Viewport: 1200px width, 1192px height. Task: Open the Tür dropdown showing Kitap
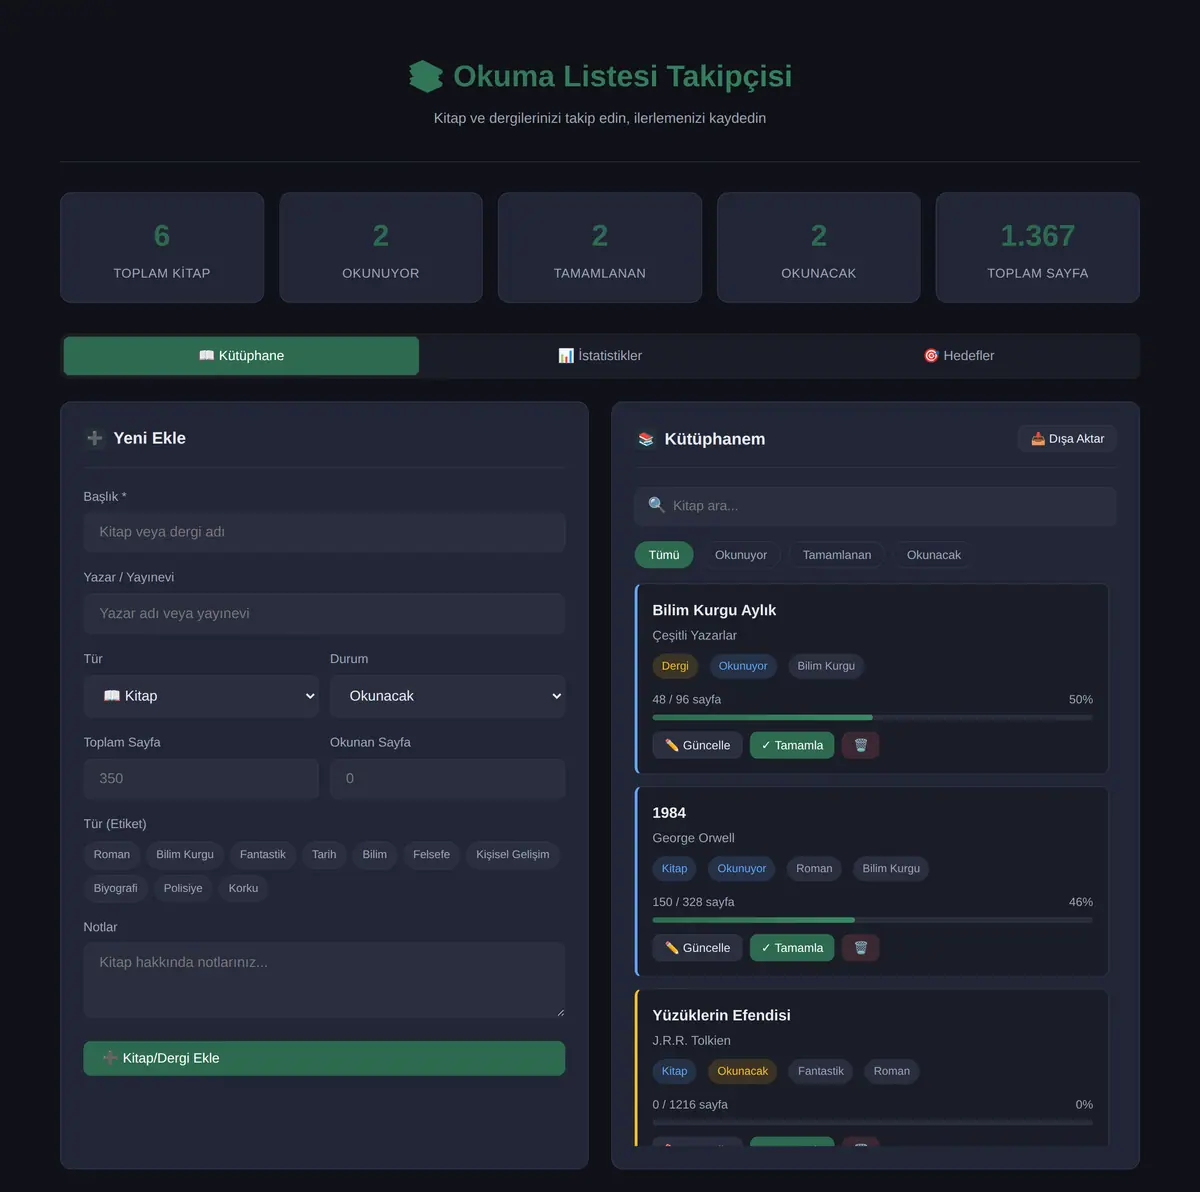[x=201, y=696]
